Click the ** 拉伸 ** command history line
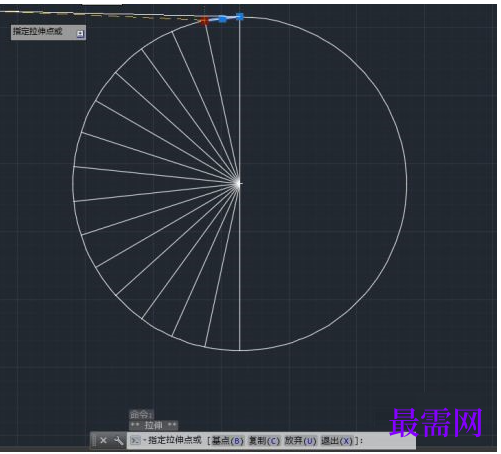This screenshot has height=454, width=501. point(153,425)
